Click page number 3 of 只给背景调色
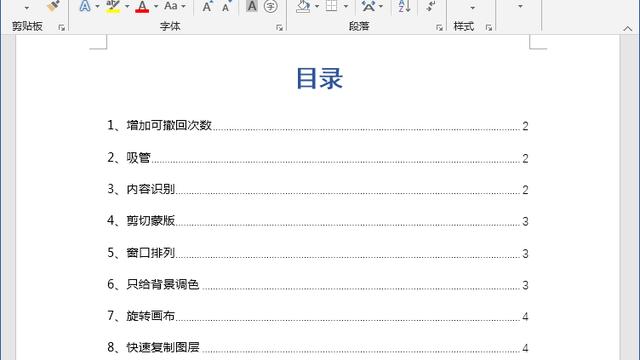Image resolution: width=640 pixels, height=360 pixels. tap(525, 285)
